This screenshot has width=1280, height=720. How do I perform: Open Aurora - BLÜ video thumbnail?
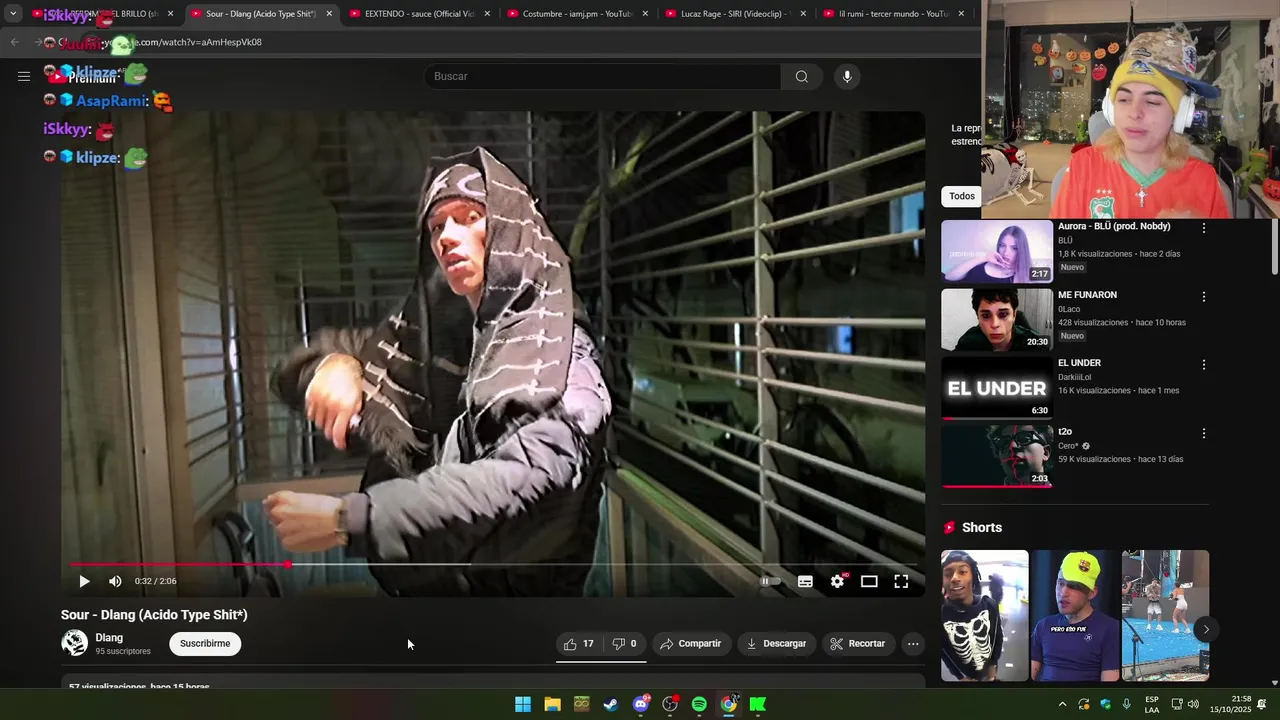point(997,251)
